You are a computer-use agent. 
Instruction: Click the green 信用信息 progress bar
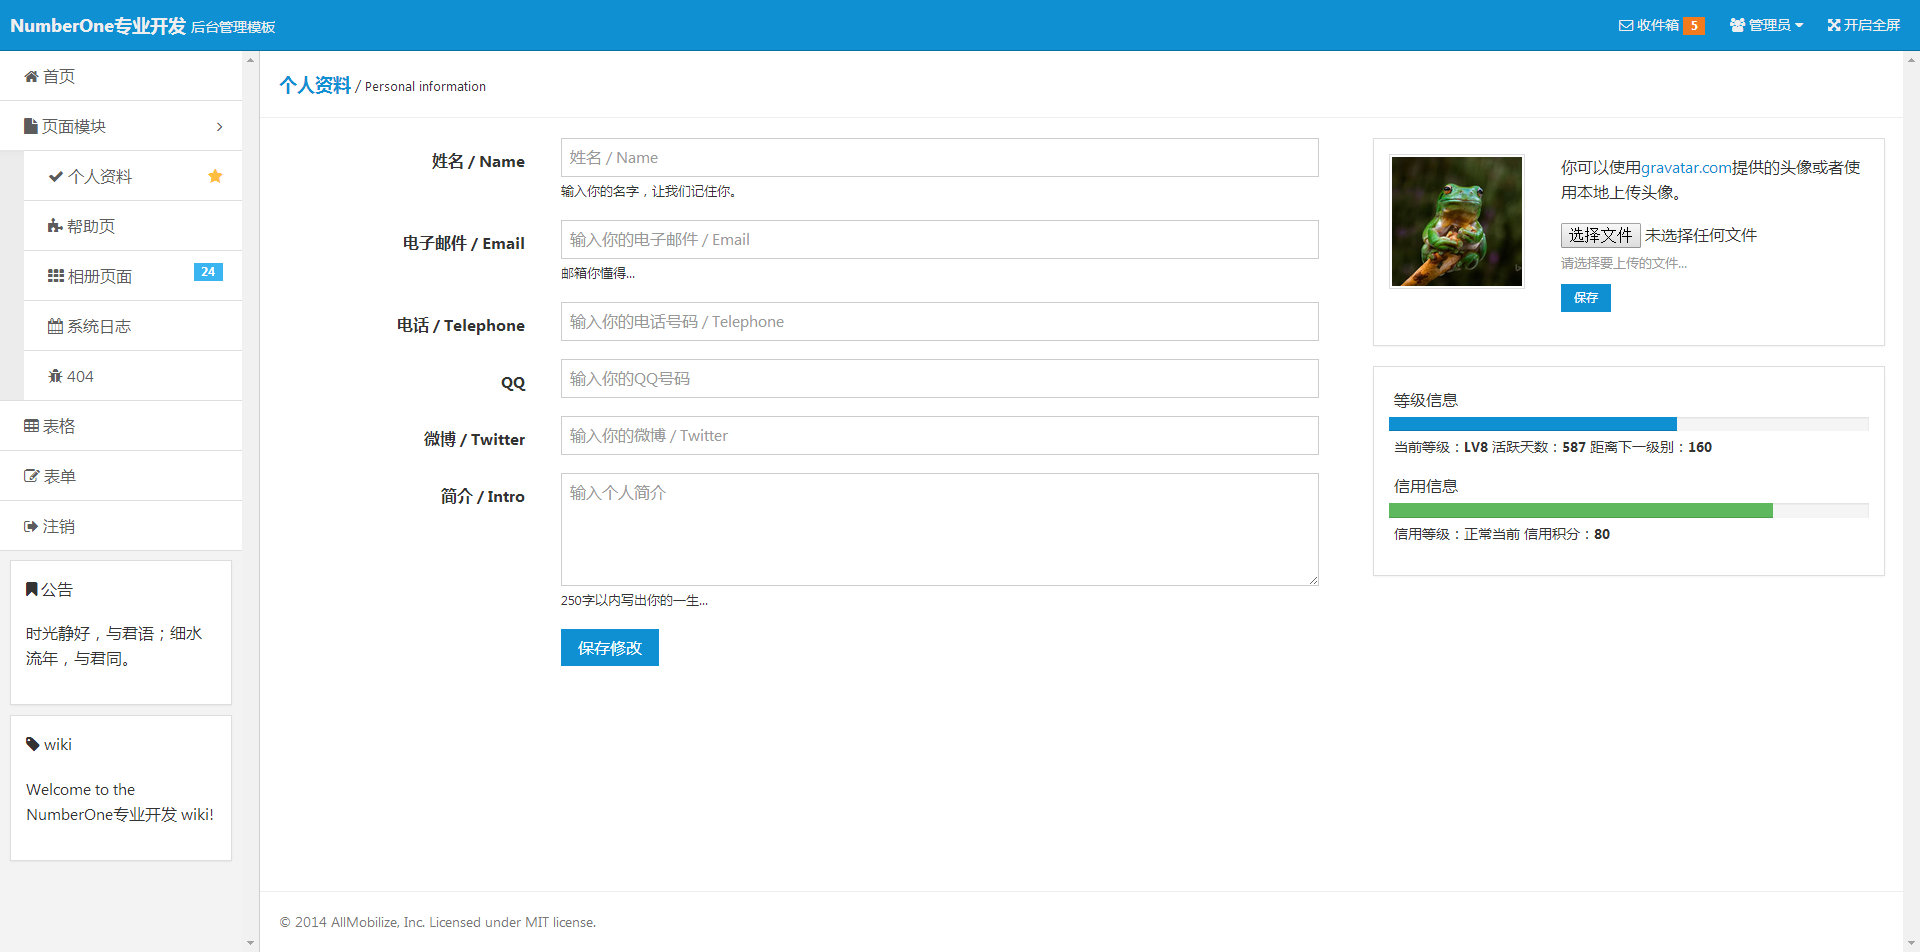1580,511
